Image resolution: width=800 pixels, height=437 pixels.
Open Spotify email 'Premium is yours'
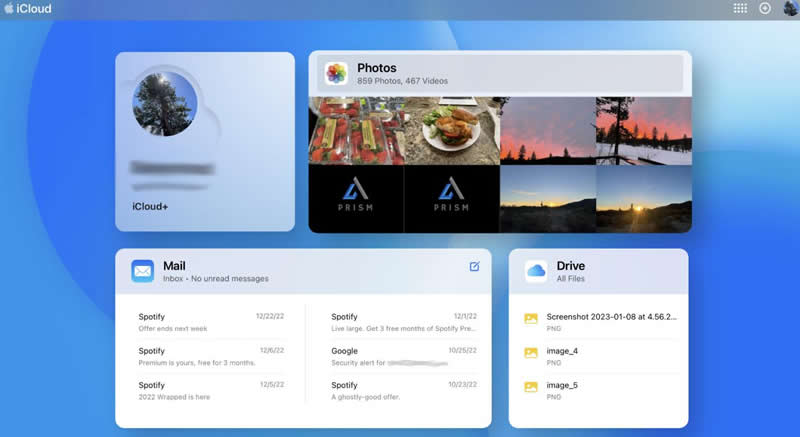pos(211,356)
